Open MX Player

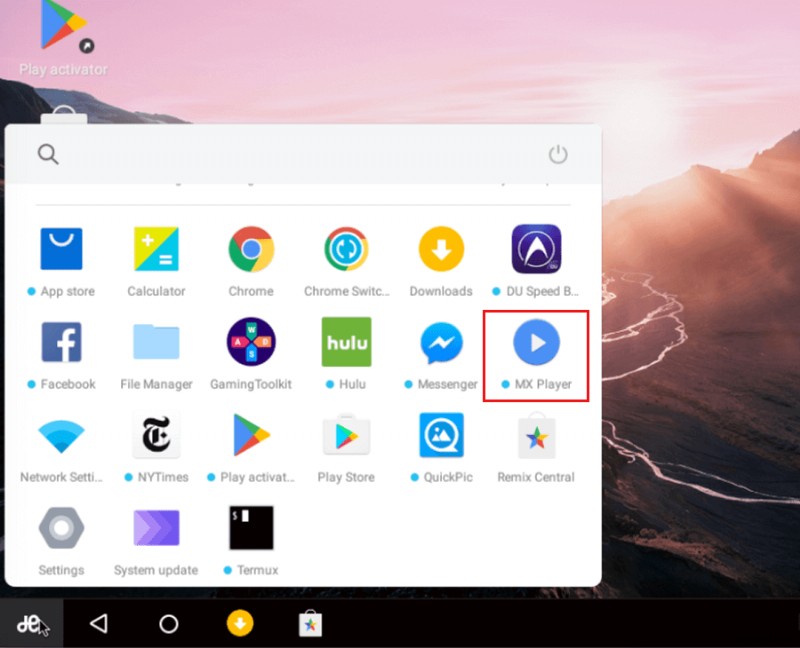[535, 343]
